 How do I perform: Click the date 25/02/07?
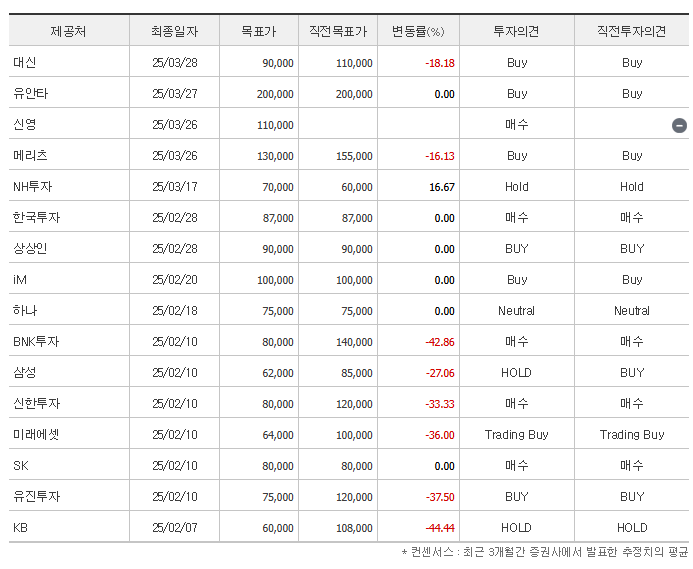175,527
